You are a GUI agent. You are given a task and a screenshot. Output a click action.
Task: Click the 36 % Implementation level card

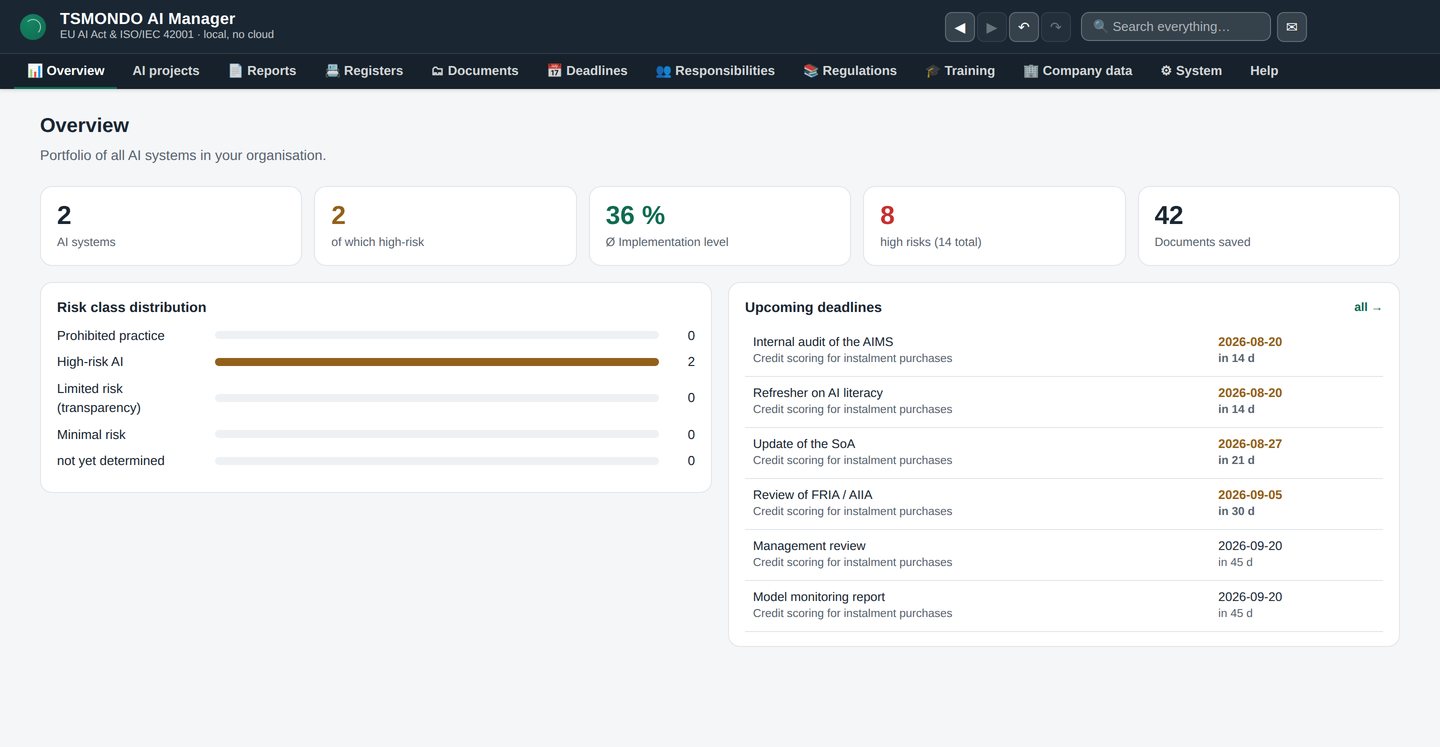[x=720, y=226]
